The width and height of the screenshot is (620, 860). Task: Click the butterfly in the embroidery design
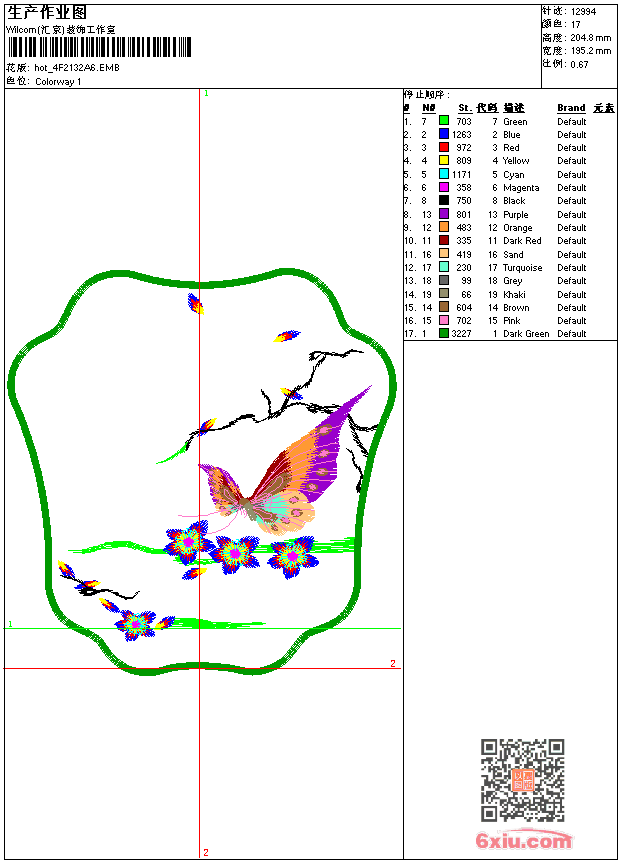click(x=285, y=461)
